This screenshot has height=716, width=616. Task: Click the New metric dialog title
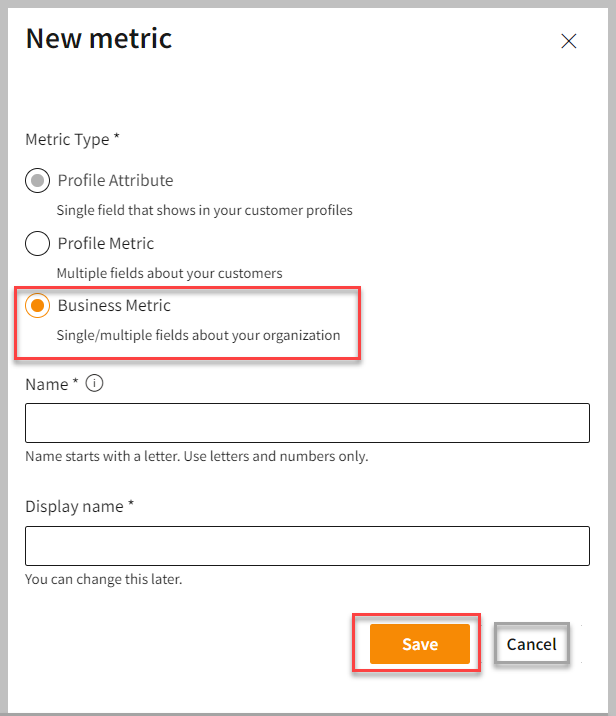99,39
